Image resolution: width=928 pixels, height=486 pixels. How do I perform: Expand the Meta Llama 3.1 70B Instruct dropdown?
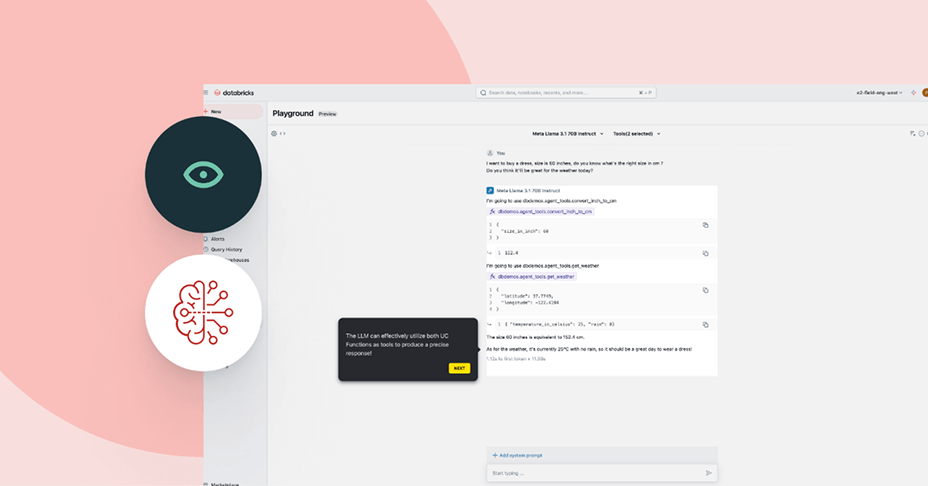568,134
